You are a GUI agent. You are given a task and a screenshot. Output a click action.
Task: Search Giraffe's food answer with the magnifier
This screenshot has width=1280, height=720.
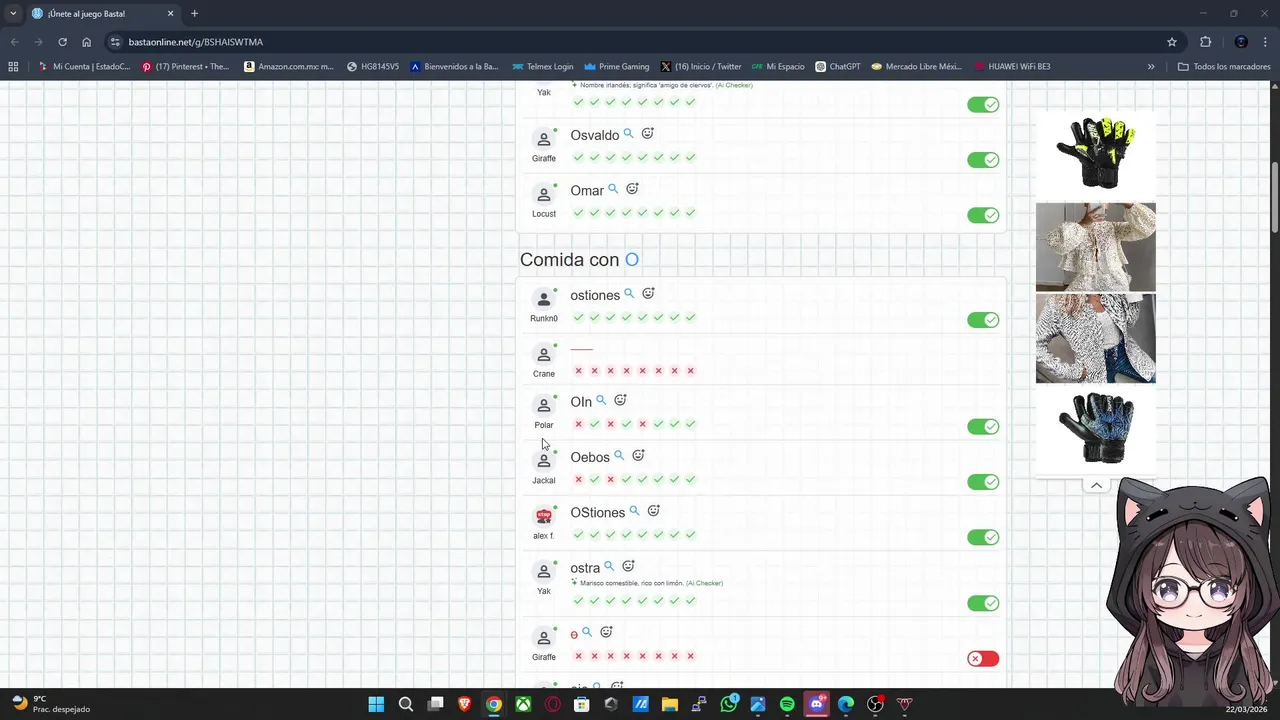pos(587,632)
